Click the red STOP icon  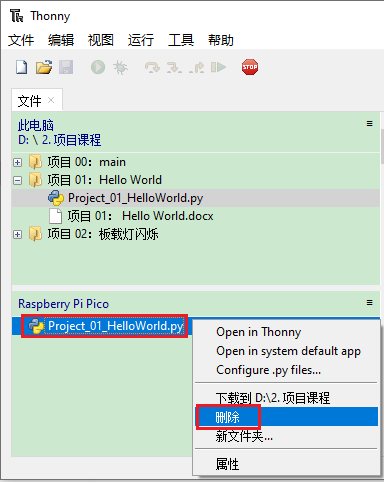coord(250,67)
